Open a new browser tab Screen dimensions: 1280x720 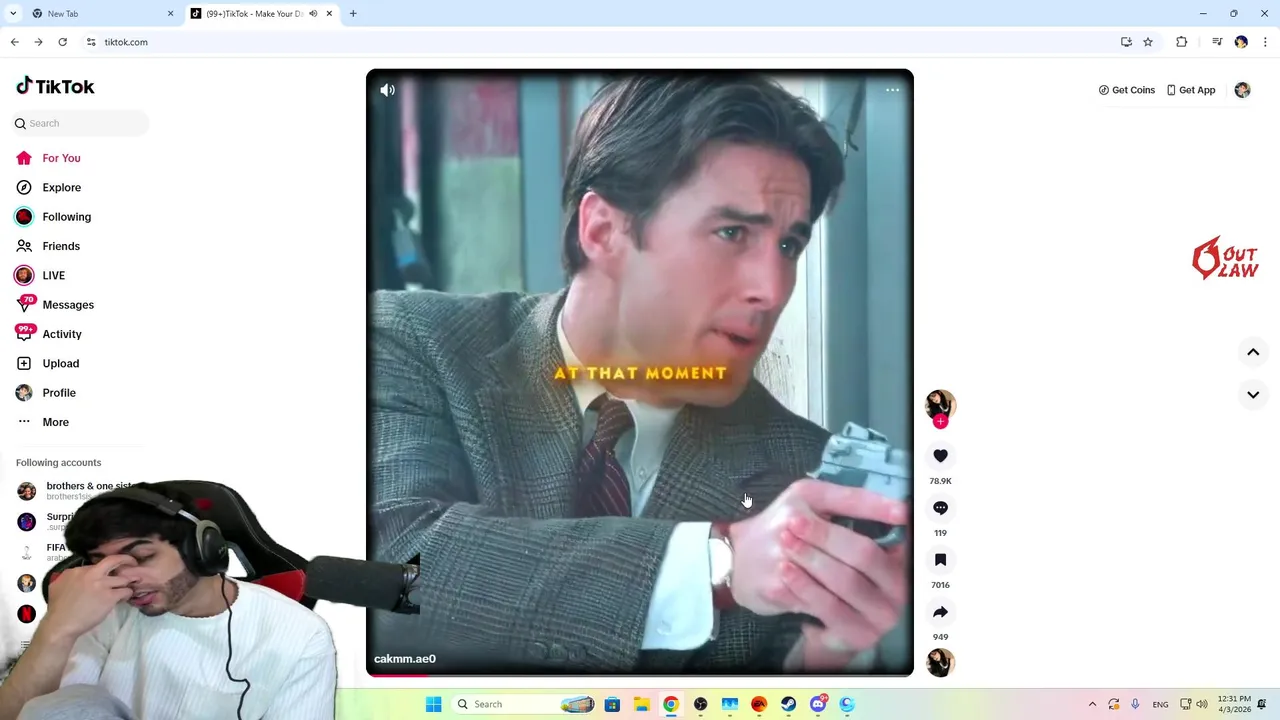(353, 14)
